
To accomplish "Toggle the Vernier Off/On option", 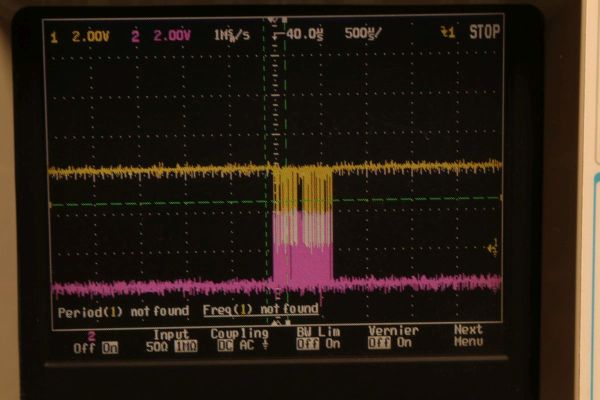I will pyautogui.click(x=388, y=342).
